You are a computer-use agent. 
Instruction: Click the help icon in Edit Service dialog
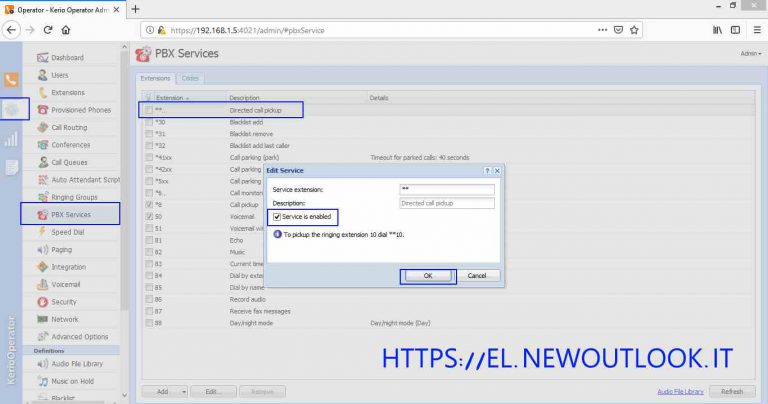point(486,171)
